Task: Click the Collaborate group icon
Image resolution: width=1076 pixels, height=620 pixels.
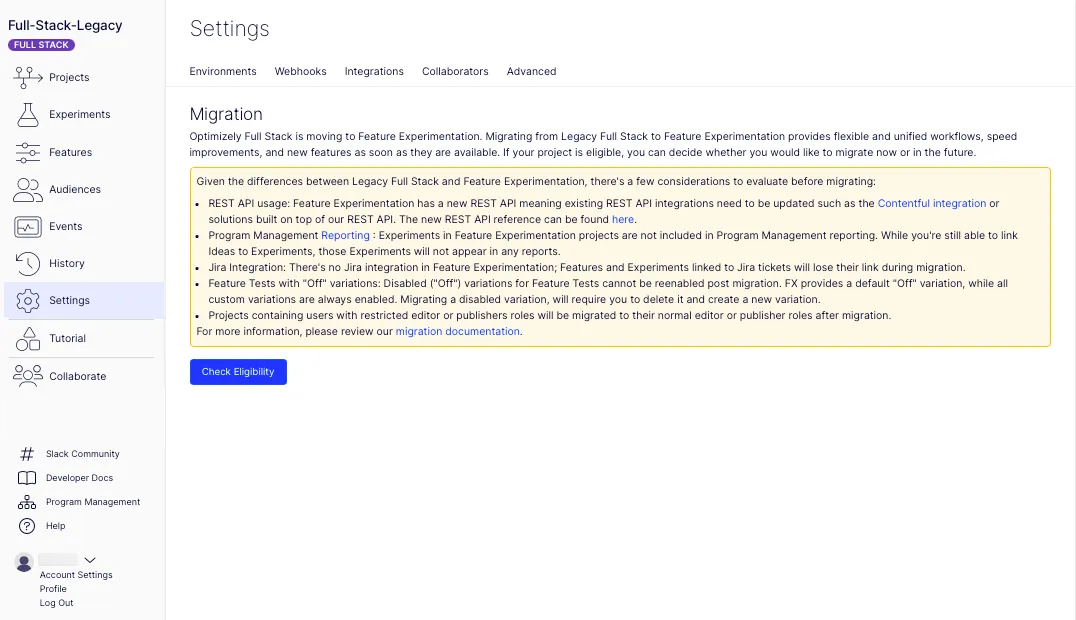Action: coord(27,376)
